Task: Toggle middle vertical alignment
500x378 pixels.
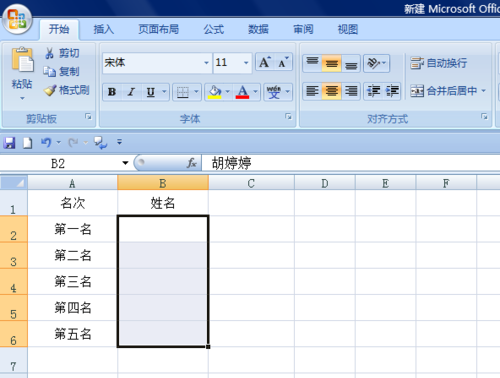Action: [x=331, y=63]
